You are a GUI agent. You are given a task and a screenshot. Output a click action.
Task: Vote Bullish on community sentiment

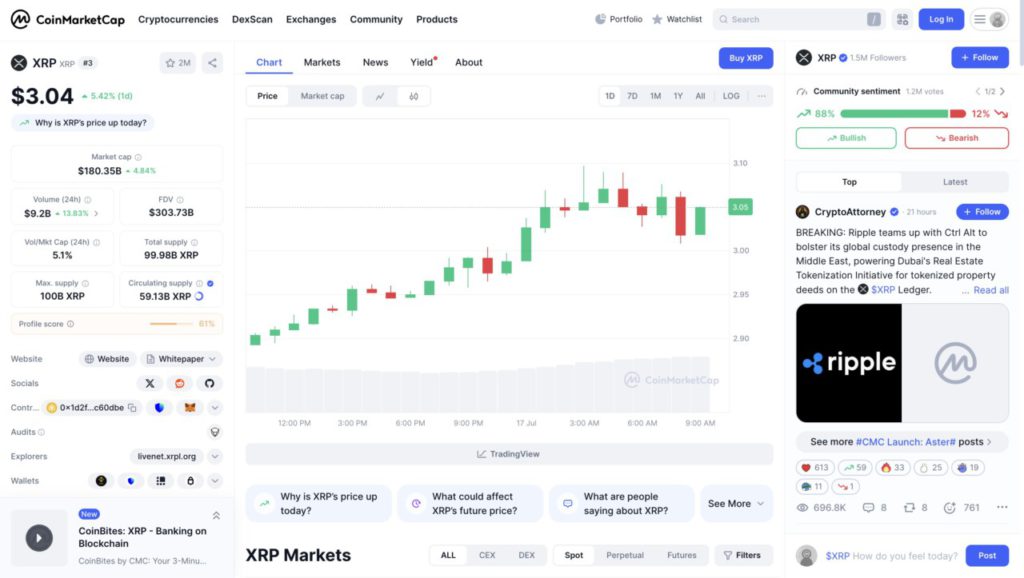pyautogui.click(x=846, y=138)
